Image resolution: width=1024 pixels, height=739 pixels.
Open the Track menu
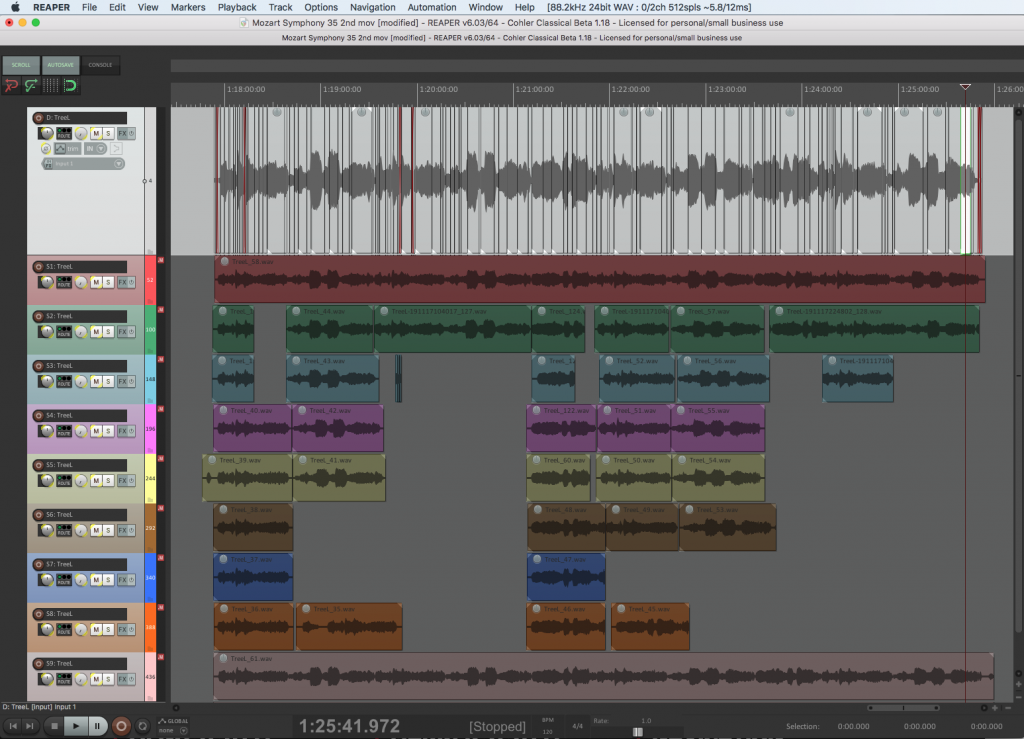[x=280, y=7]
